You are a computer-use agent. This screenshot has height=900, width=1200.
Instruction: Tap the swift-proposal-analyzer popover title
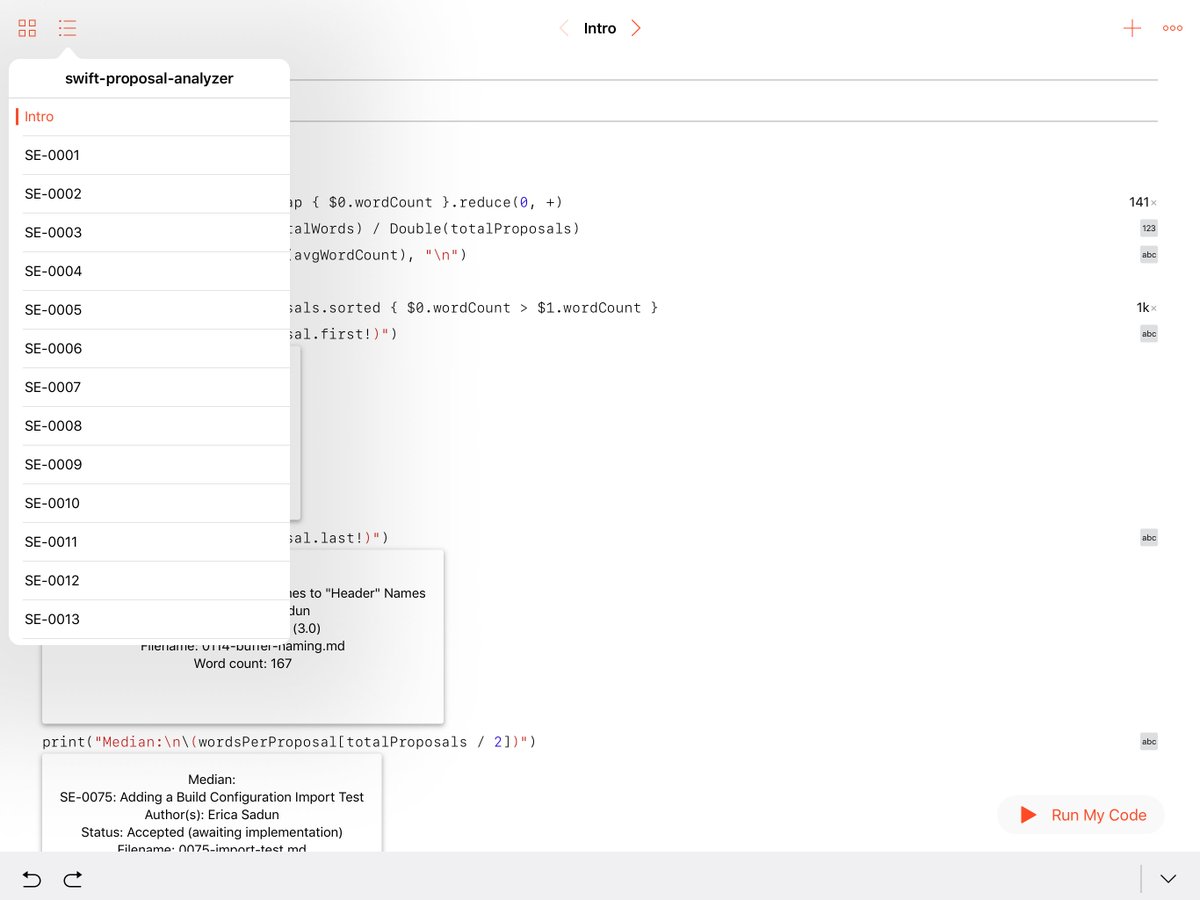(149, 78)
